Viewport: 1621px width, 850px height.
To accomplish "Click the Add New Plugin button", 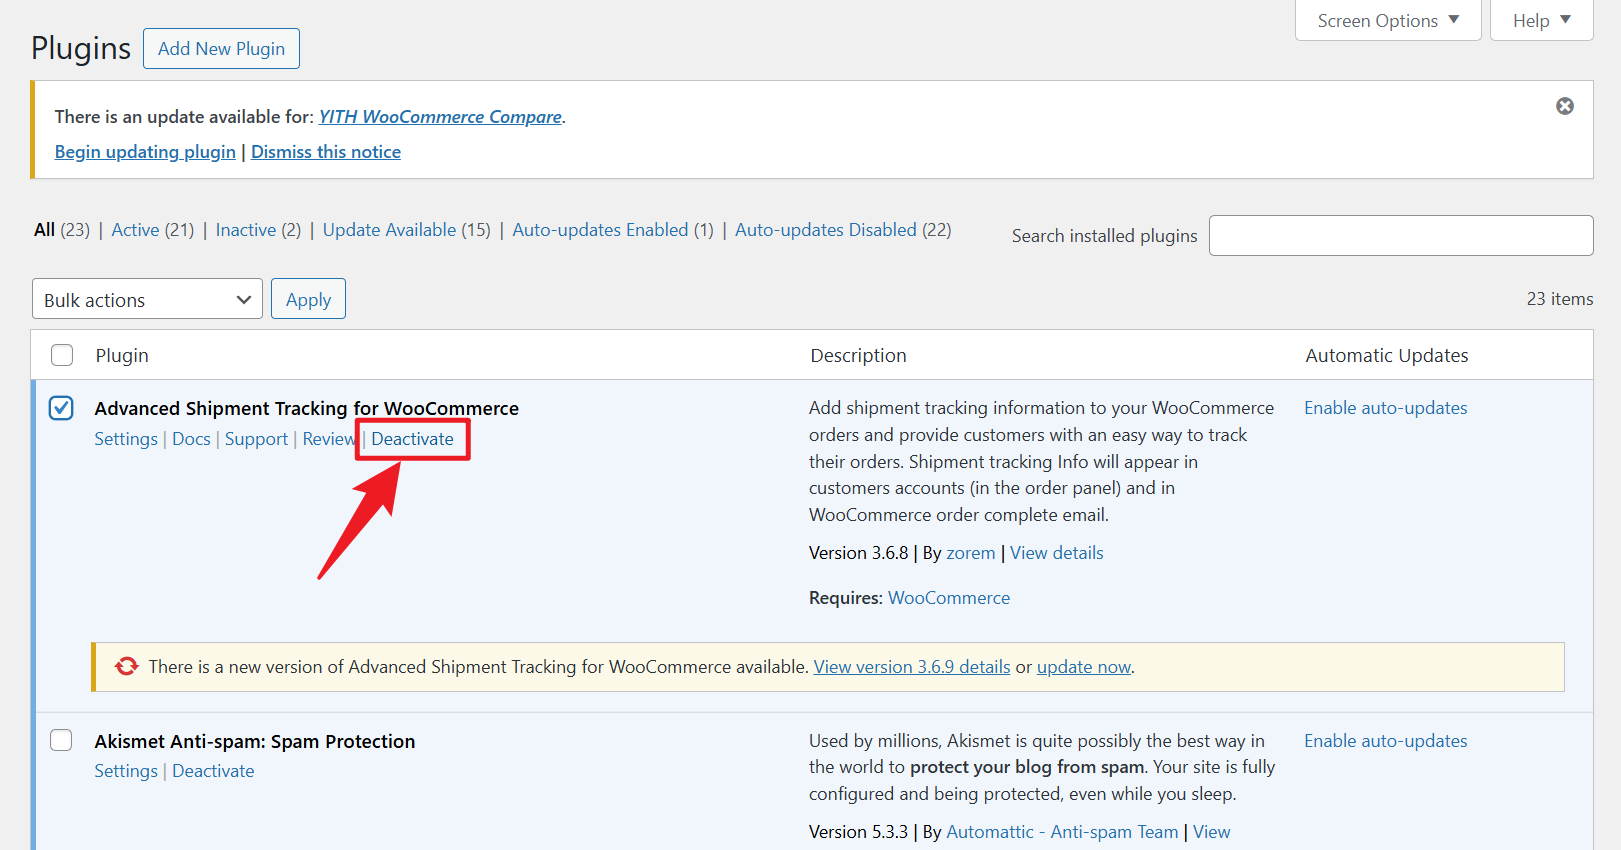I will 221,48.
